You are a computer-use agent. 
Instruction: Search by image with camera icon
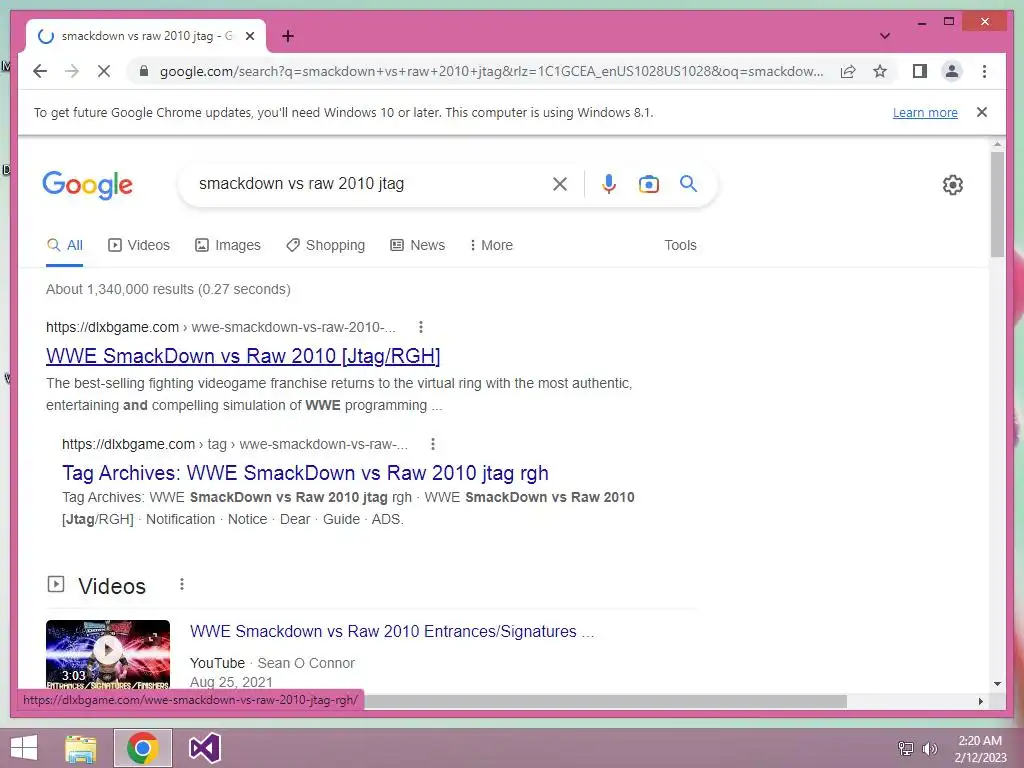pos(648,184)
